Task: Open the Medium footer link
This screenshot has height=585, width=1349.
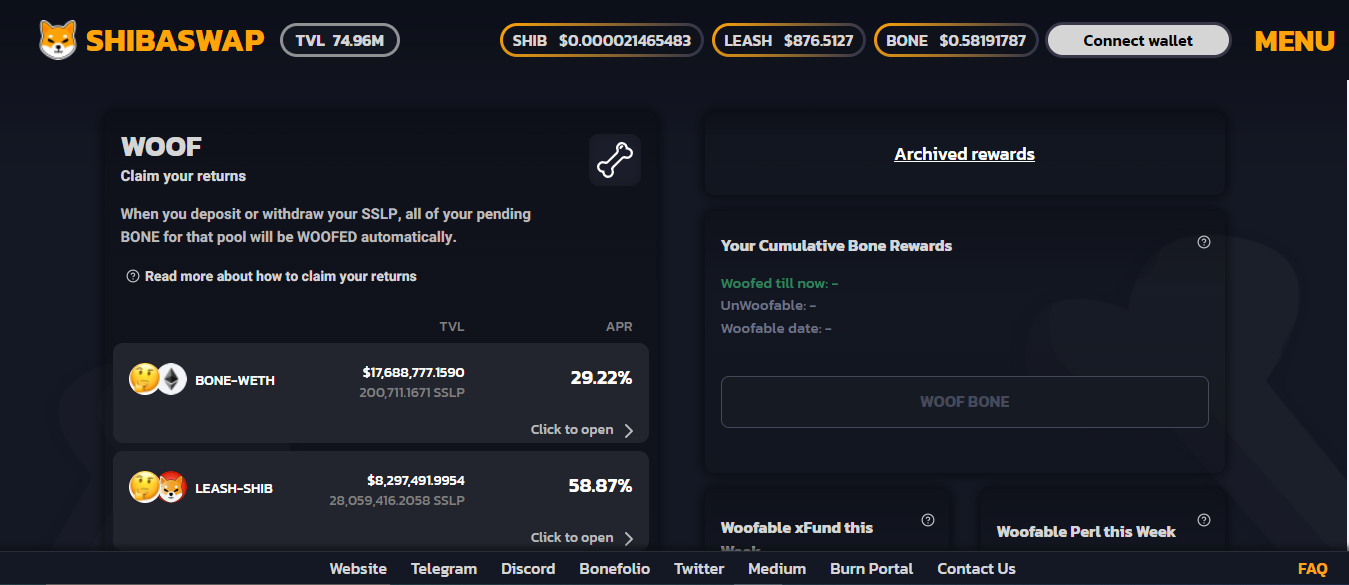Action: [x=777, y=568]
